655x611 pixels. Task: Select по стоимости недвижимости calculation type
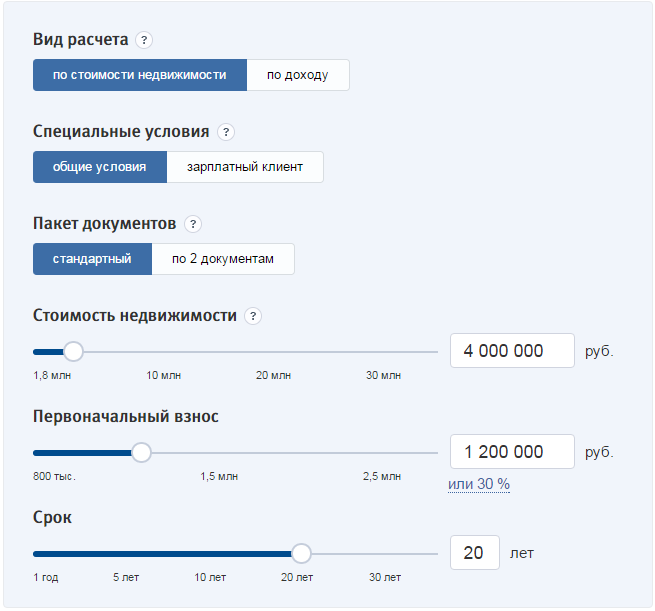click(x=140, y=75)
